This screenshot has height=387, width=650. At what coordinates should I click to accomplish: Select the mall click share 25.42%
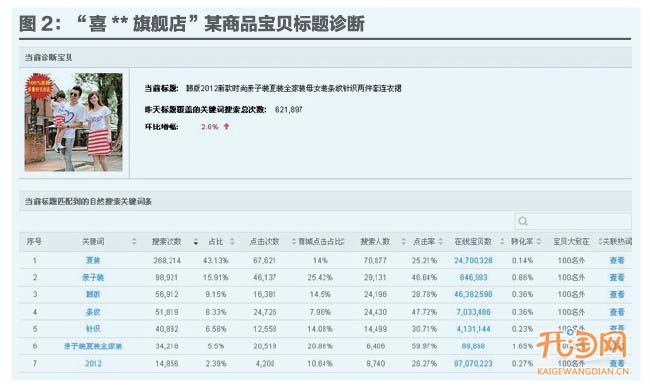pos(320,278)
